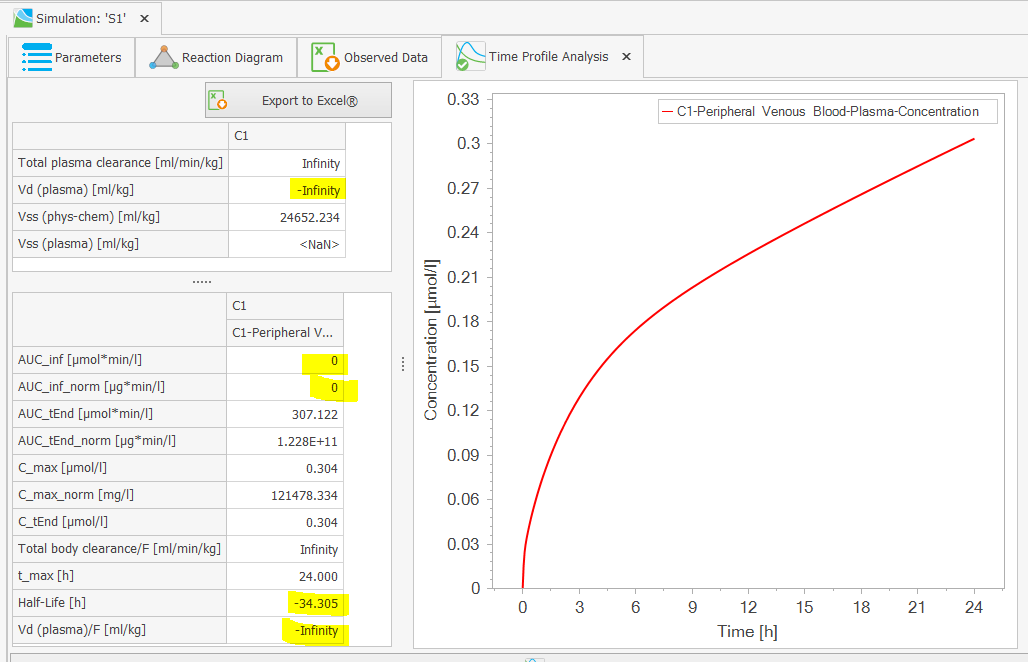Select the highlighted Half-Life value cell
The image size is (1028, 662).
click(318, 603)
